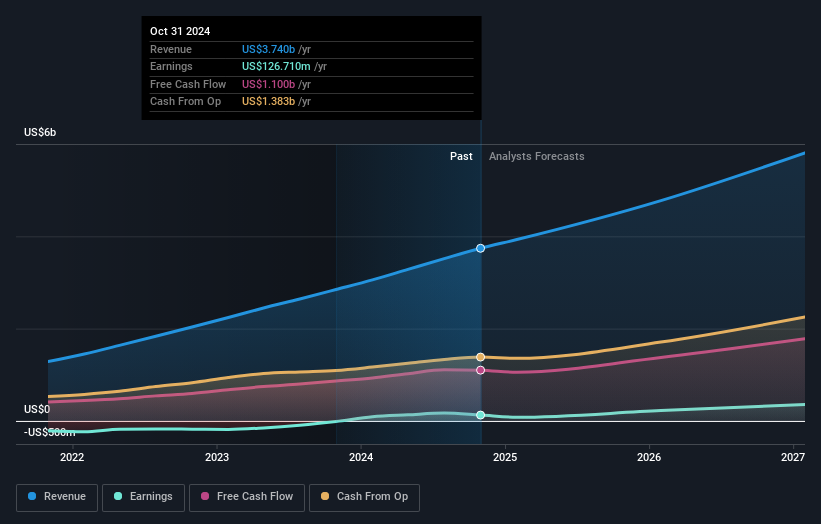Click the Earnings row label in tooltip
This screenshot has width=821, height=524.
click(171, 66)
